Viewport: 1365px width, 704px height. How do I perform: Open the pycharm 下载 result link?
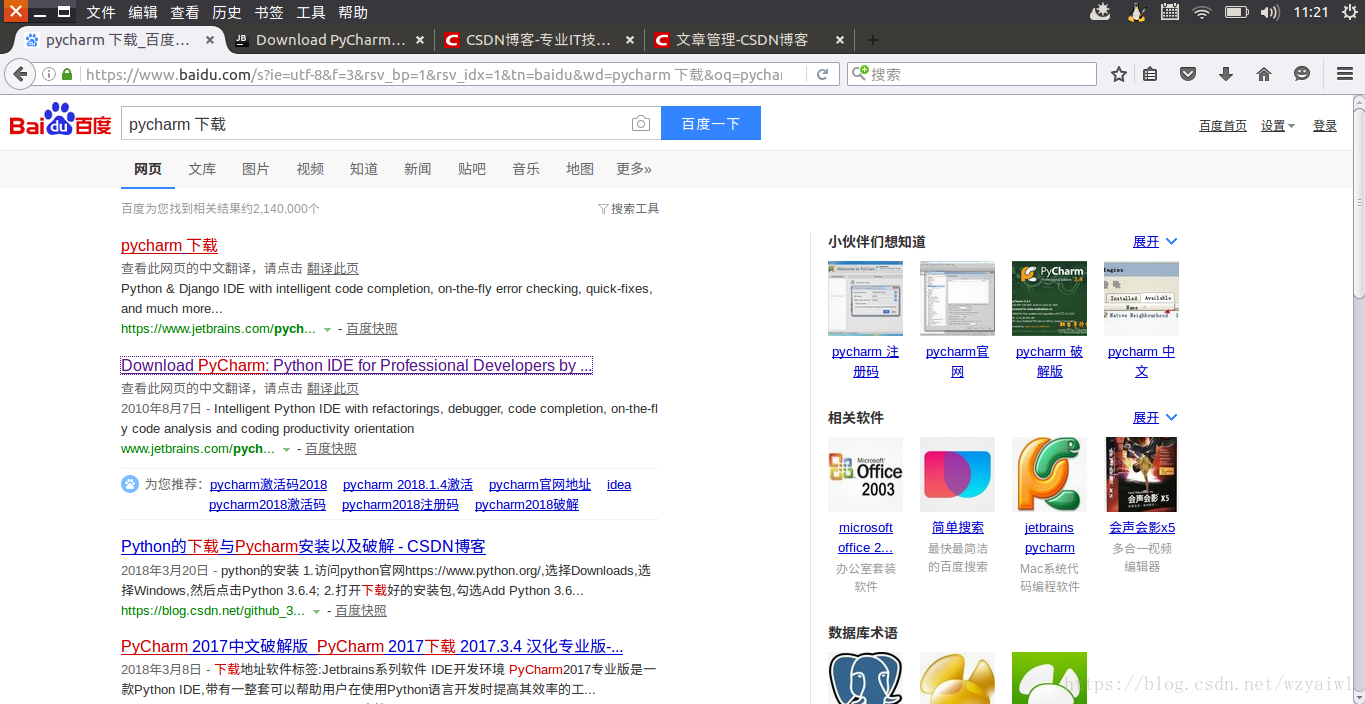(169, 245)
